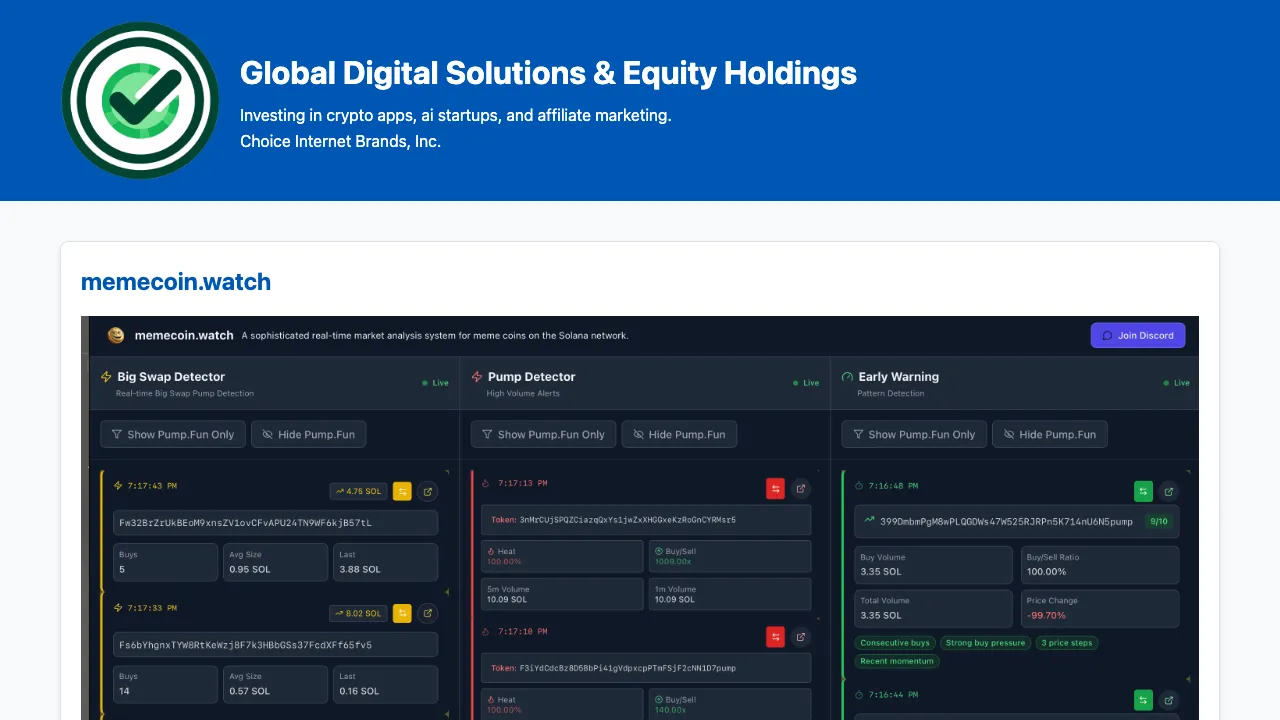Switch focus to the Early Warning panel header

pyautogui.click(x=898, y=377)
